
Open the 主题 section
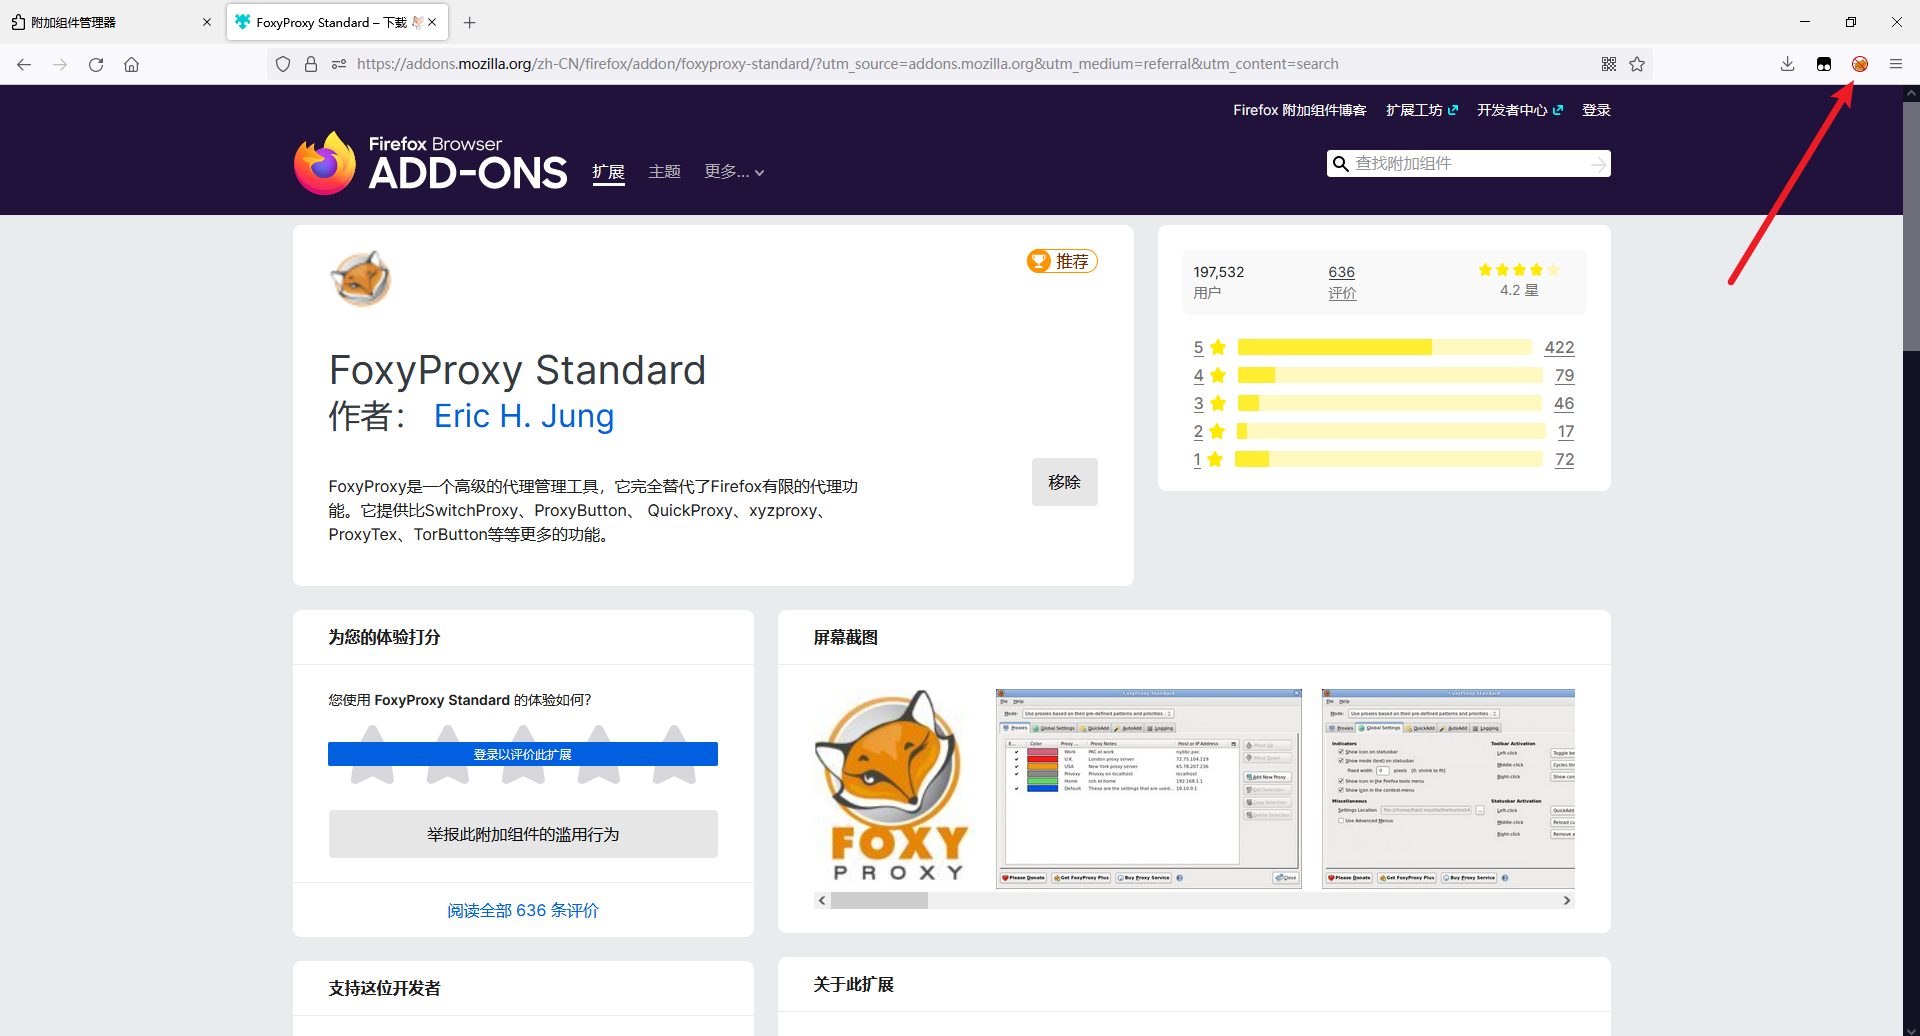664,172
